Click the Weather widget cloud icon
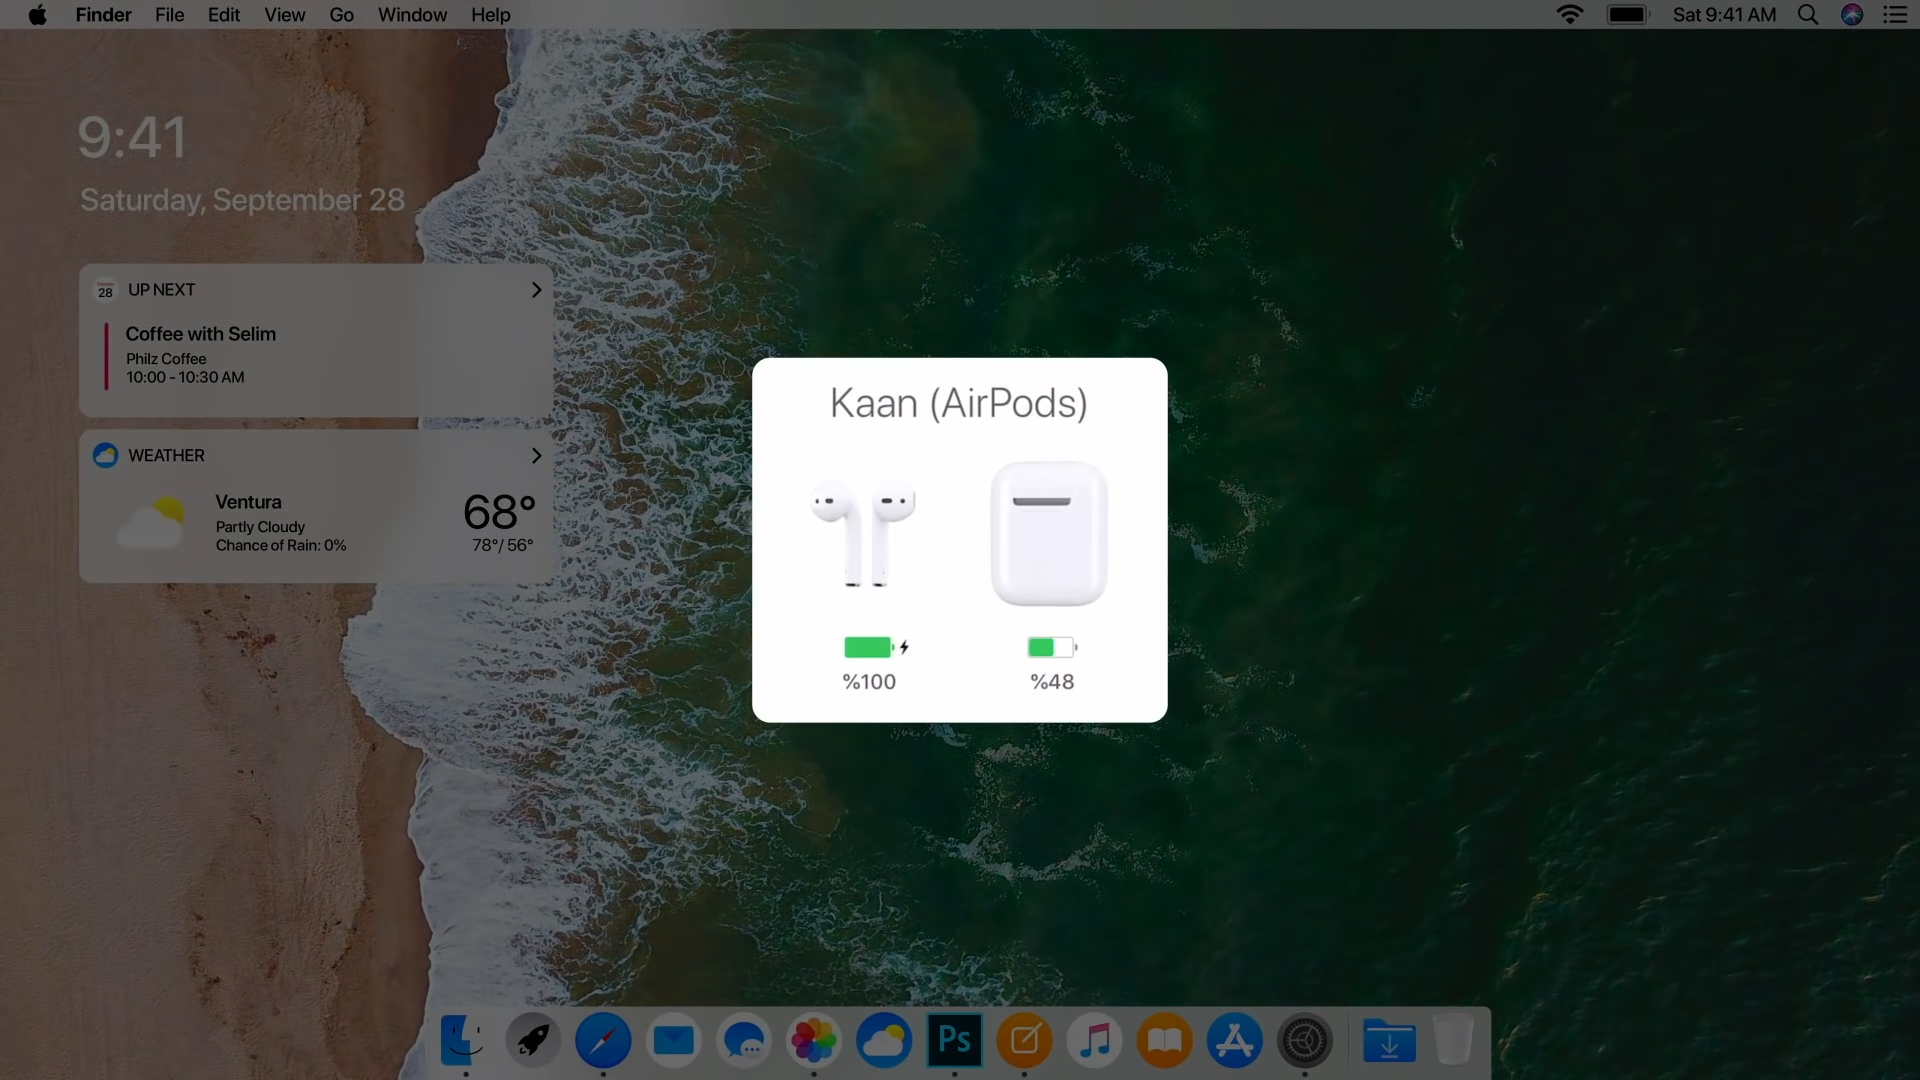This screenshot has width=1920, height=1080. click(x=105, y=455)
